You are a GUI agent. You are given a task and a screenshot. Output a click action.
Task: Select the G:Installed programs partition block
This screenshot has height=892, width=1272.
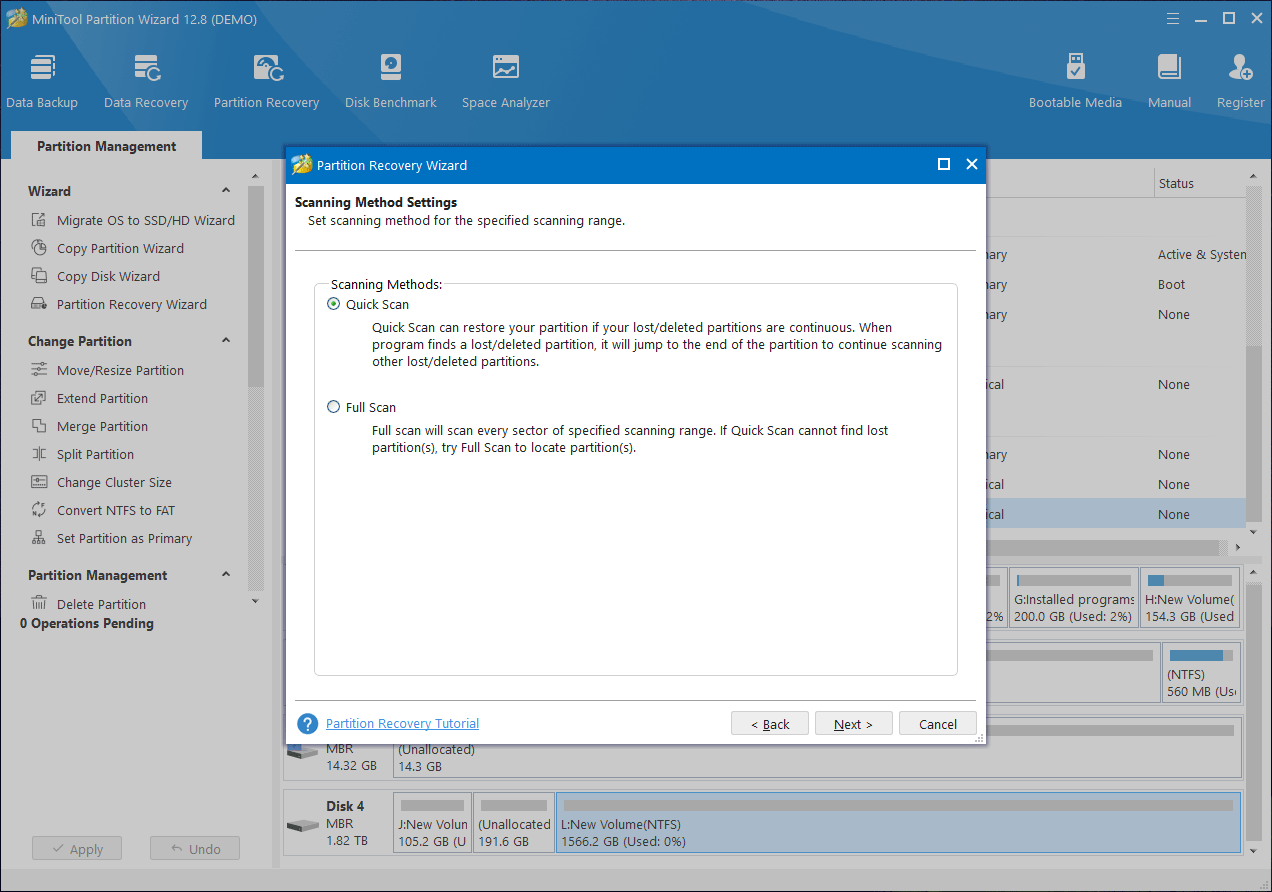(1073, 598)
